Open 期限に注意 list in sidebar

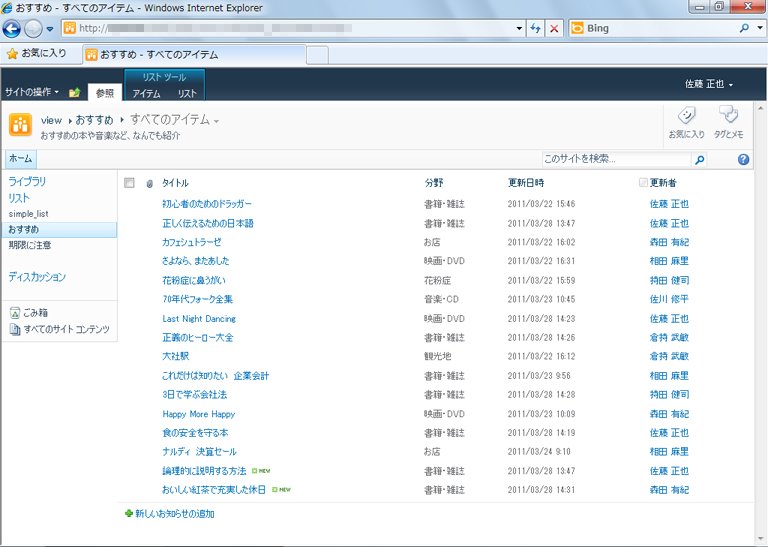coord(30,245)
